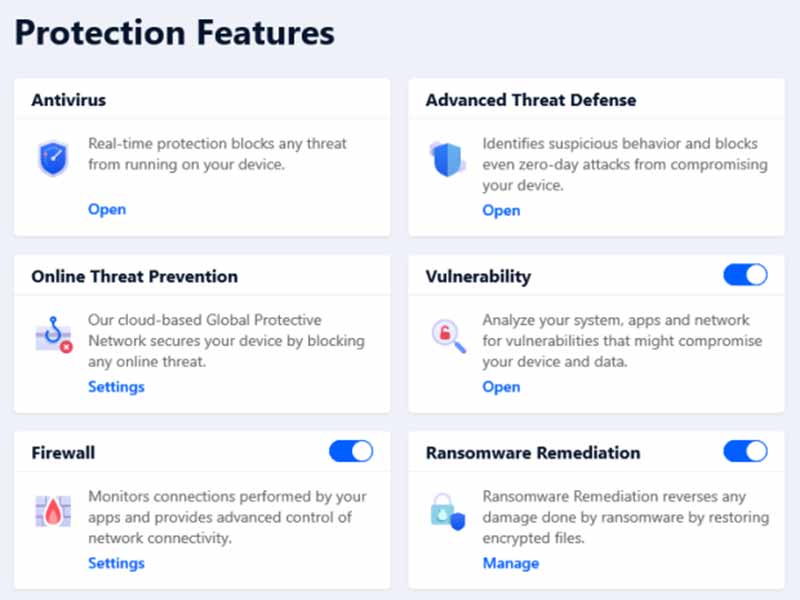Click the Ransomware Remediation description text
This screenshot has width=800, height=600.
point(626,517)
